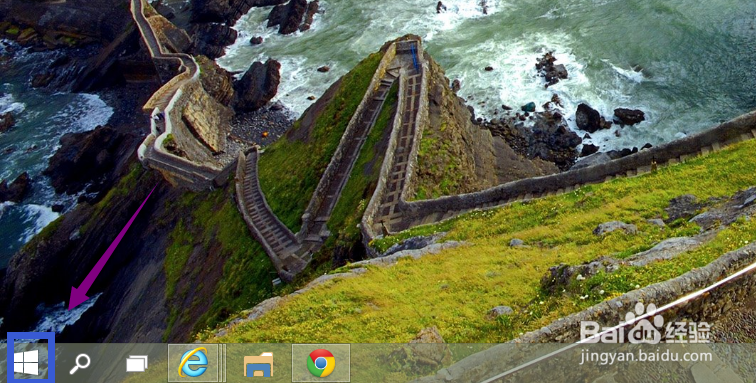Open File Explorer folder icon
756x383 pixels.
click(258, 364)
